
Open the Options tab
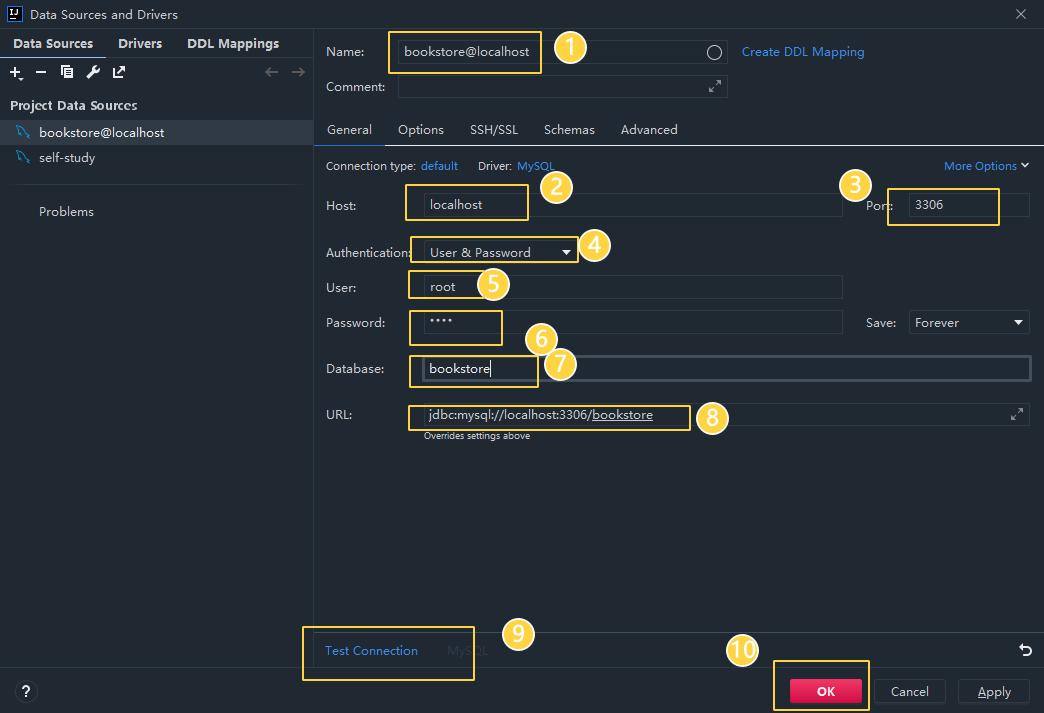[421, 130]
